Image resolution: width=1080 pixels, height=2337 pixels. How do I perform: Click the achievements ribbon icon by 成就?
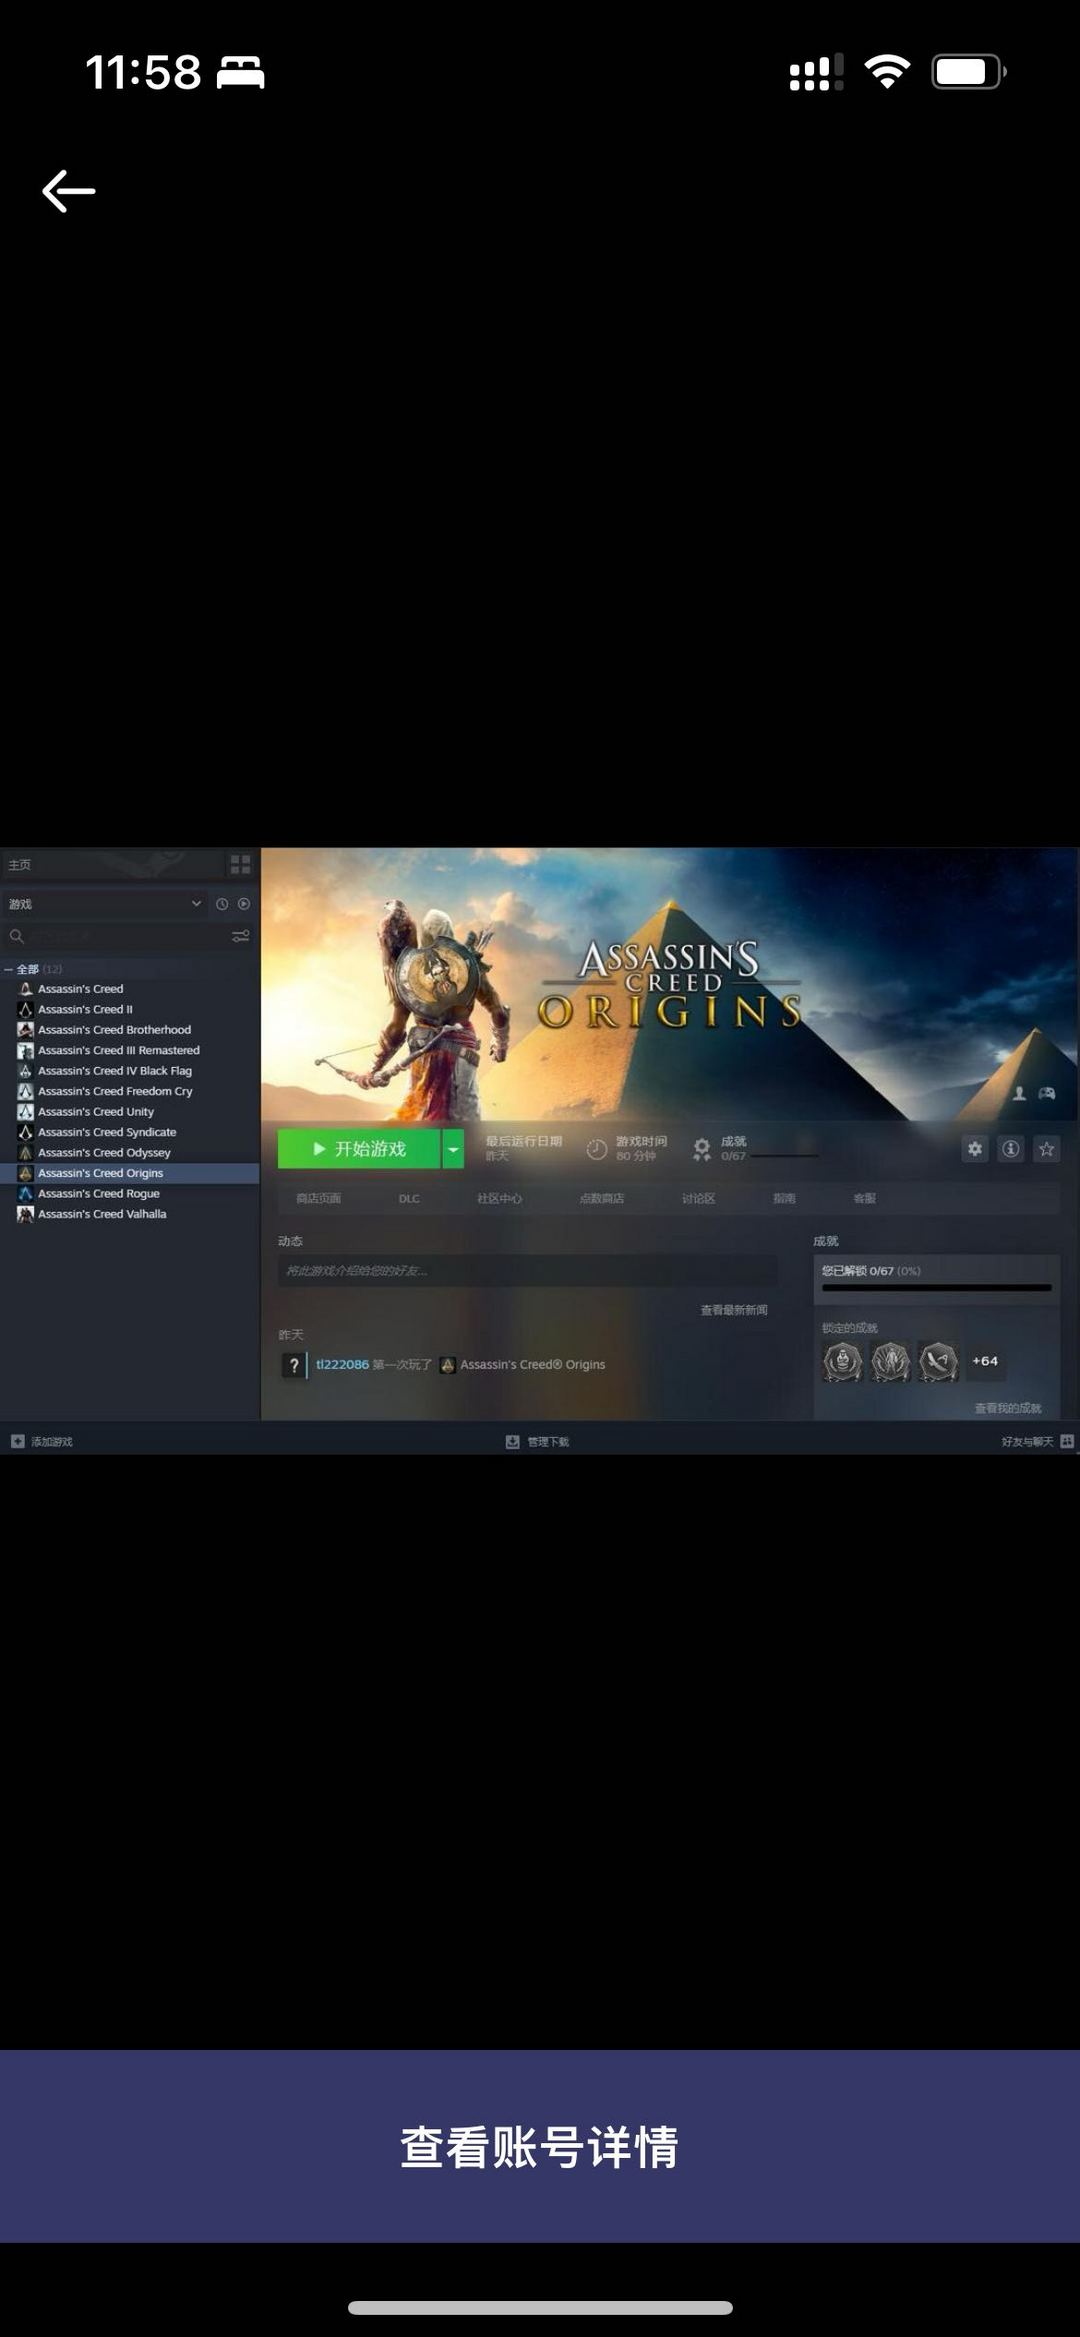(x=702, y=1149)
